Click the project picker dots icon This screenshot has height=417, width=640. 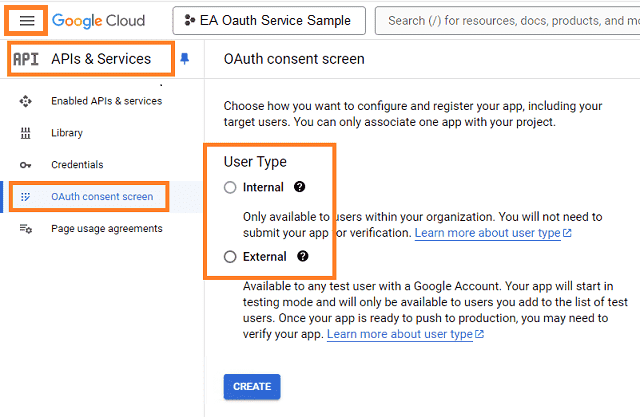[x=189, y=20]
